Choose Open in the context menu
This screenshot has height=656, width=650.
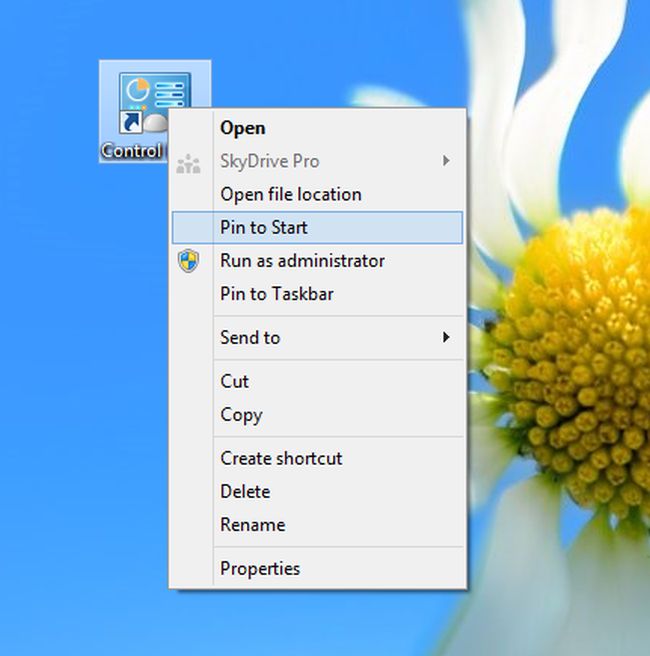[317, 128]
